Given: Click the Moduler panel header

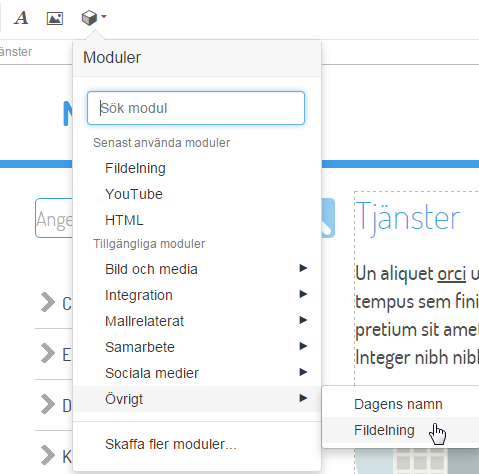Looking at the screenshot, I should 197,58.
